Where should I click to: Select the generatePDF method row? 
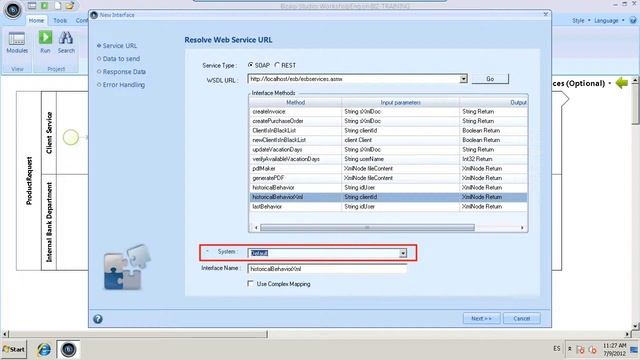tap(388, 178)
